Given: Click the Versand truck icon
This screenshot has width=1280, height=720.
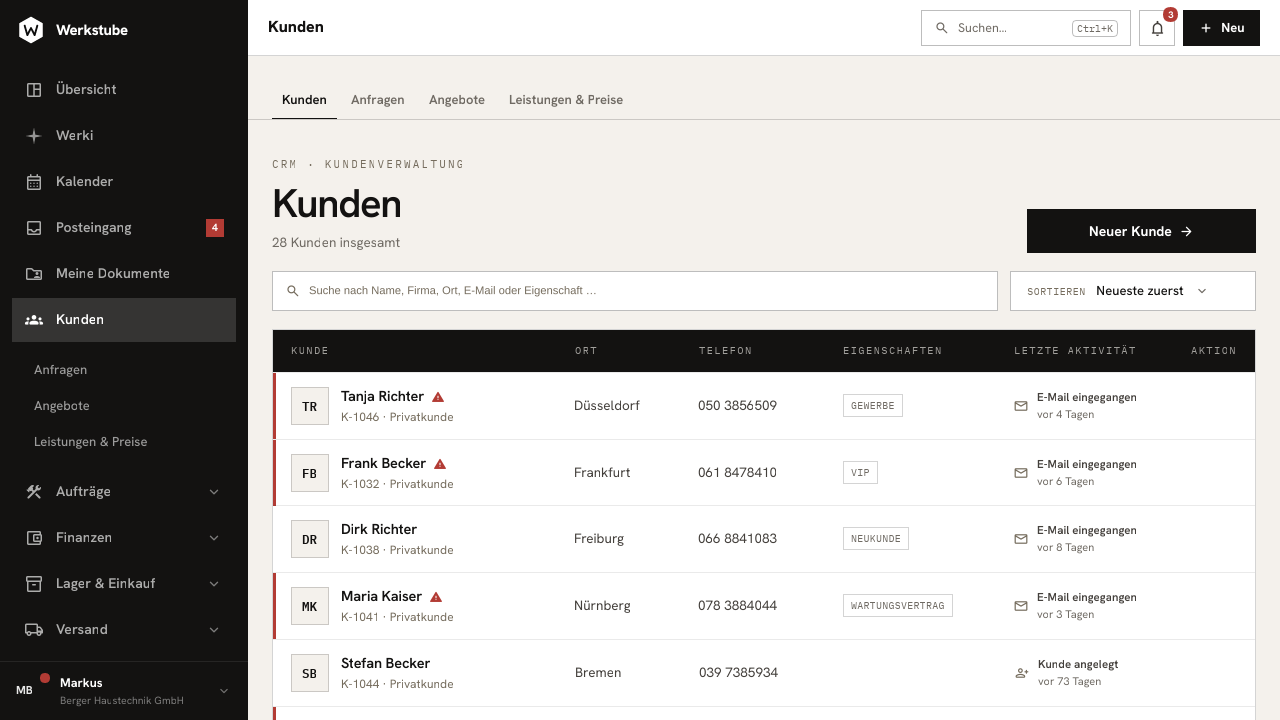Looking at the screenshot, I should [x=34, y=630].
